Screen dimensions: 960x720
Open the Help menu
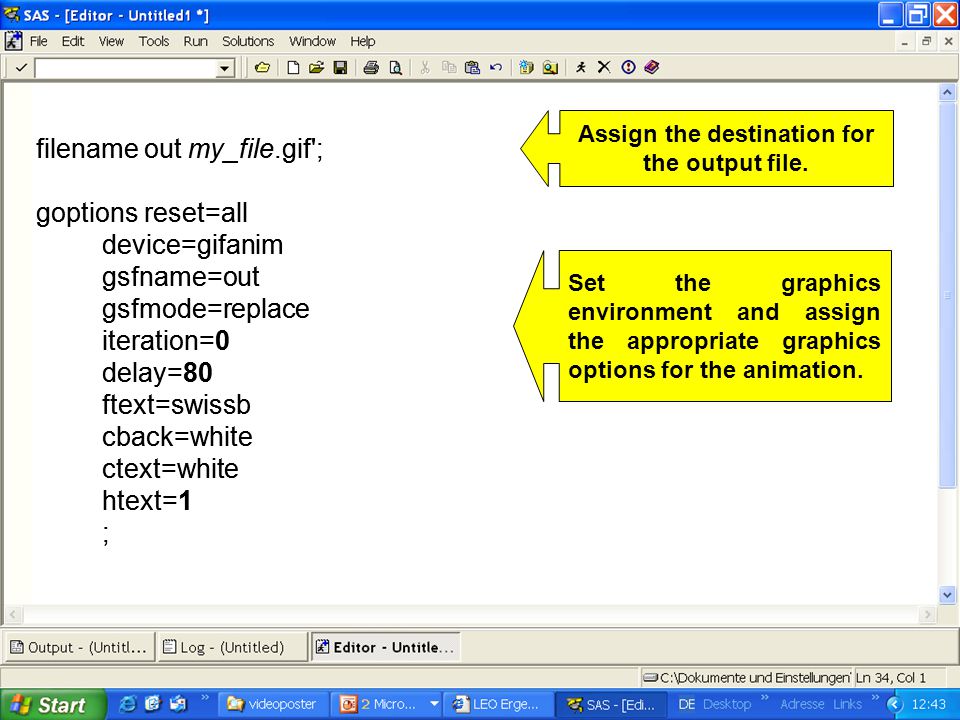point(362,41)
